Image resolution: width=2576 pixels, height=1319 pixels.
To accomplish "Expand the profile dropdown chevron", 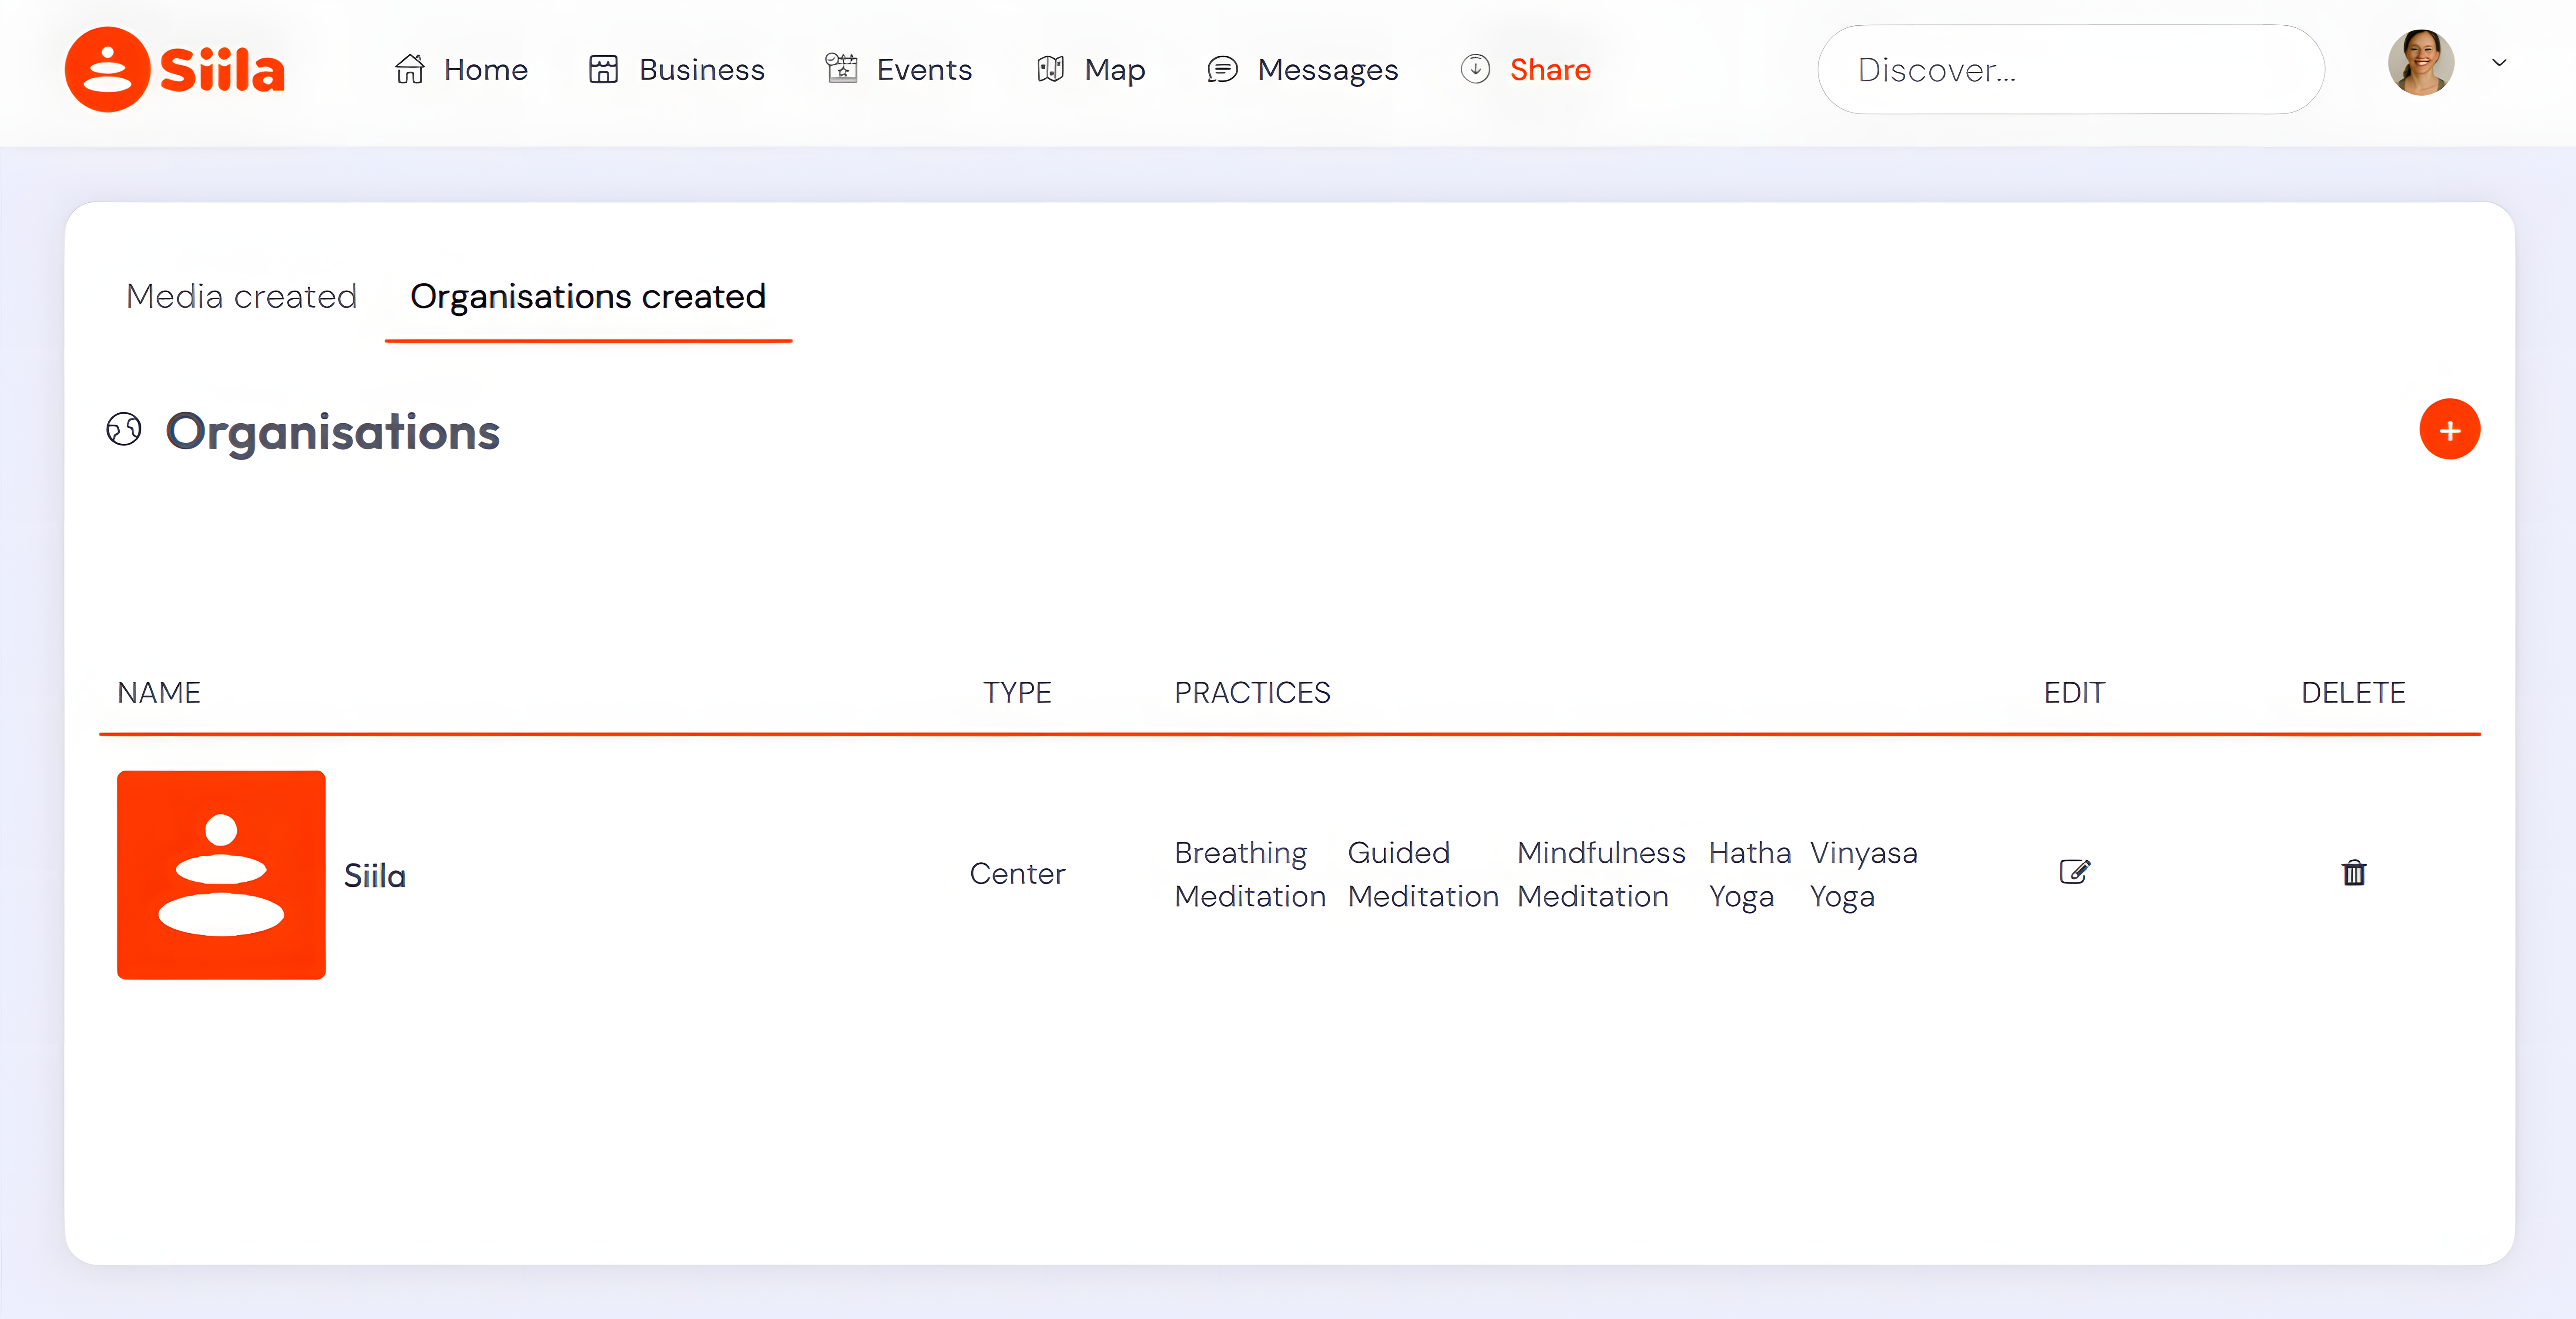I will coord(2499,63).
